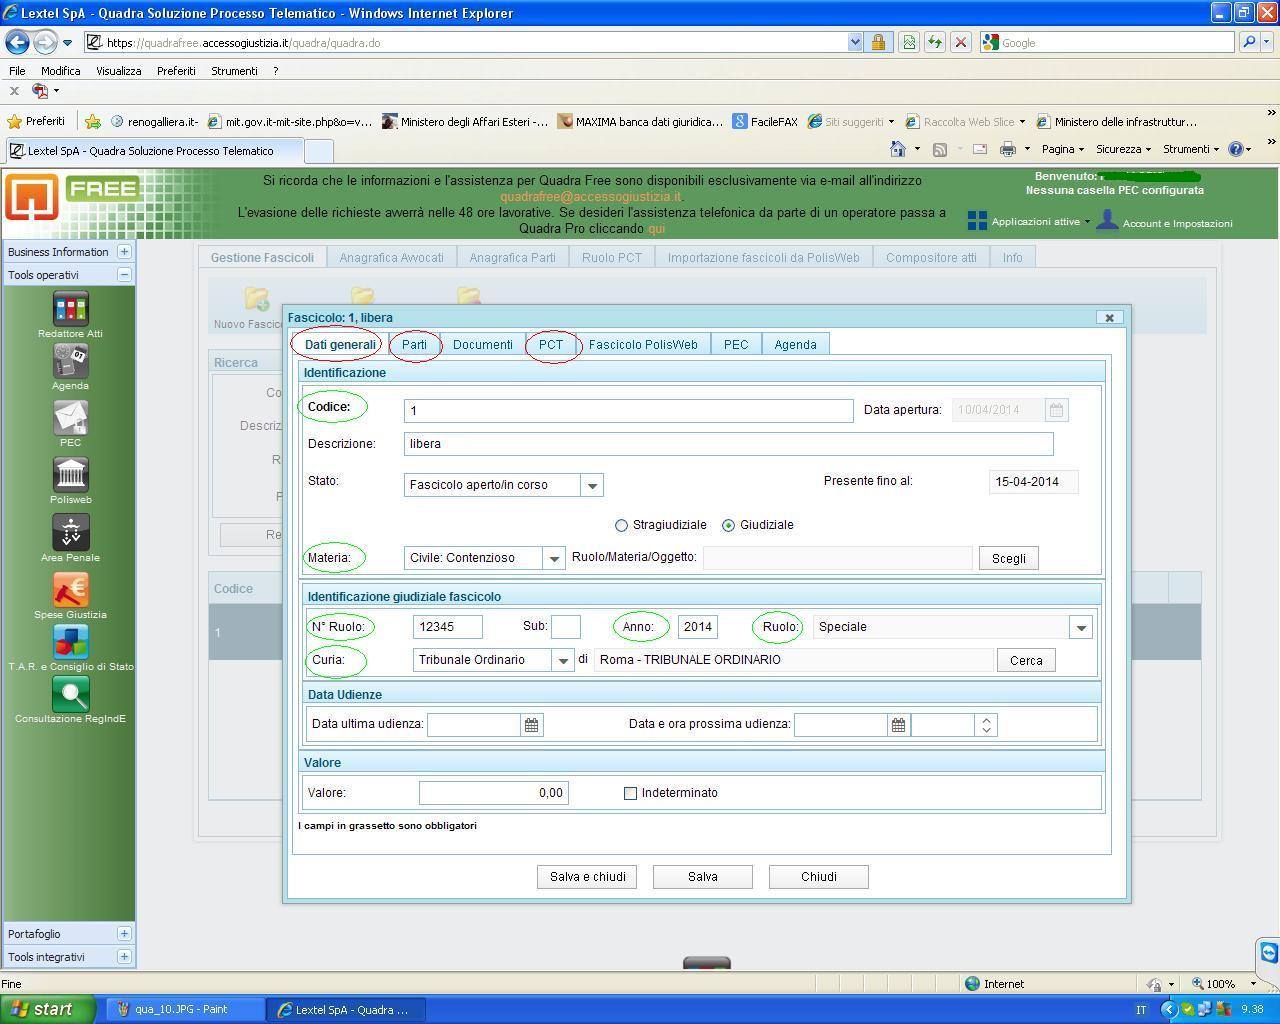Expand the Portafoglio section
The image size is (1280, 1024).
coord(124,933)
